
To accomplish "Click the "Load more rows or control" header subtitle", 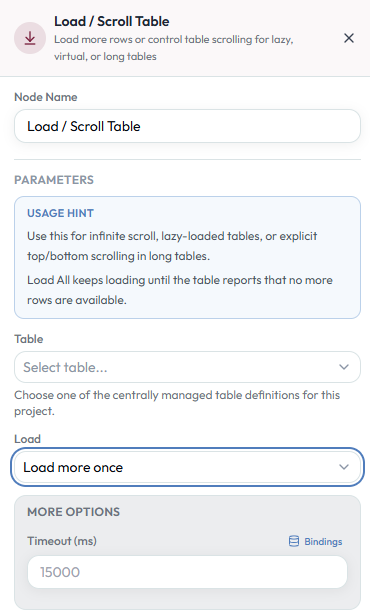I will (x=173, y=48).
